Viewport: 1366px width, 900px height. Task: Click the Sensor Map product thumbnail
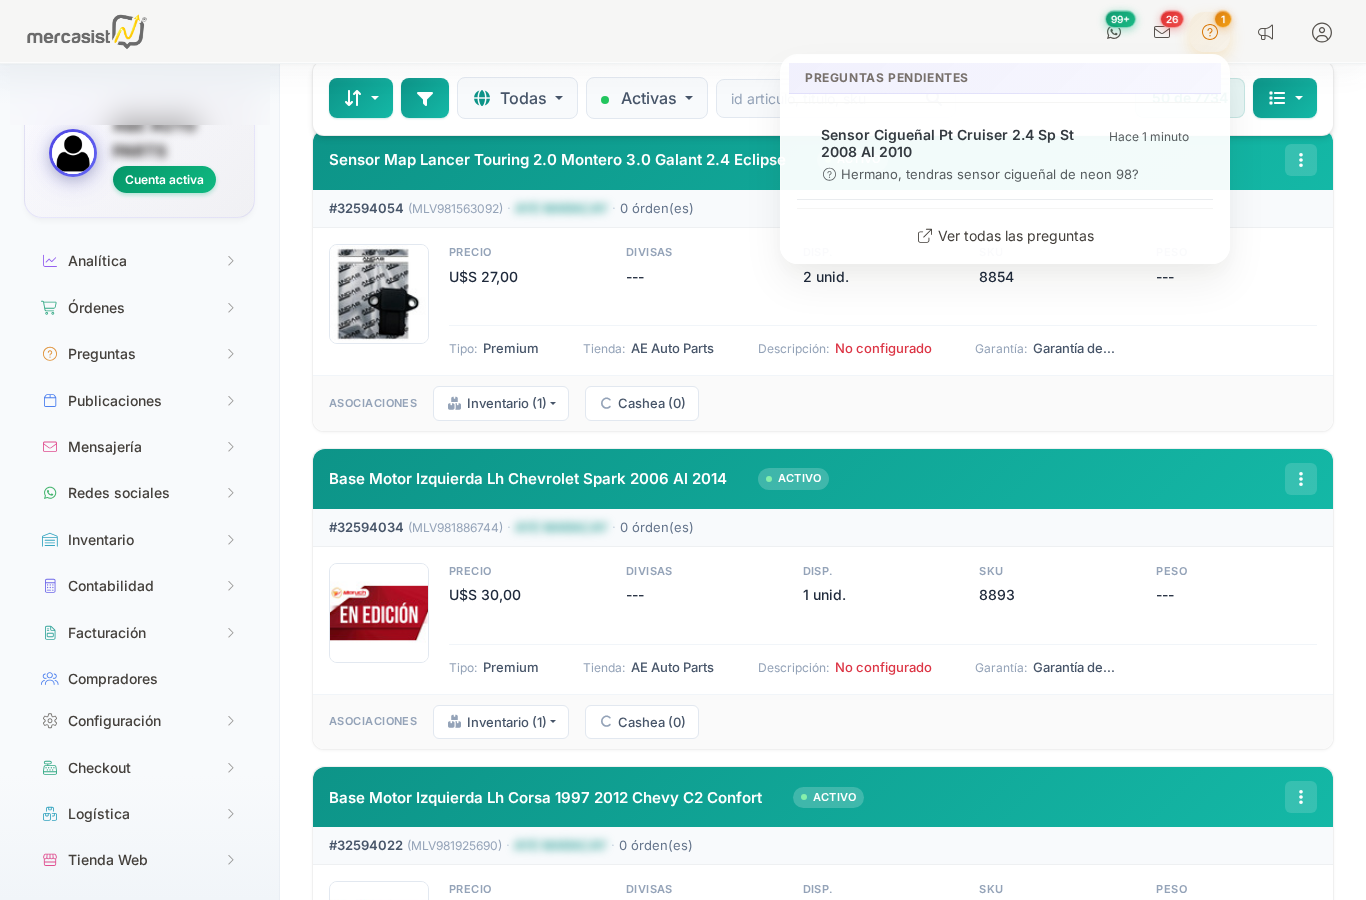(x=379, y=294)
